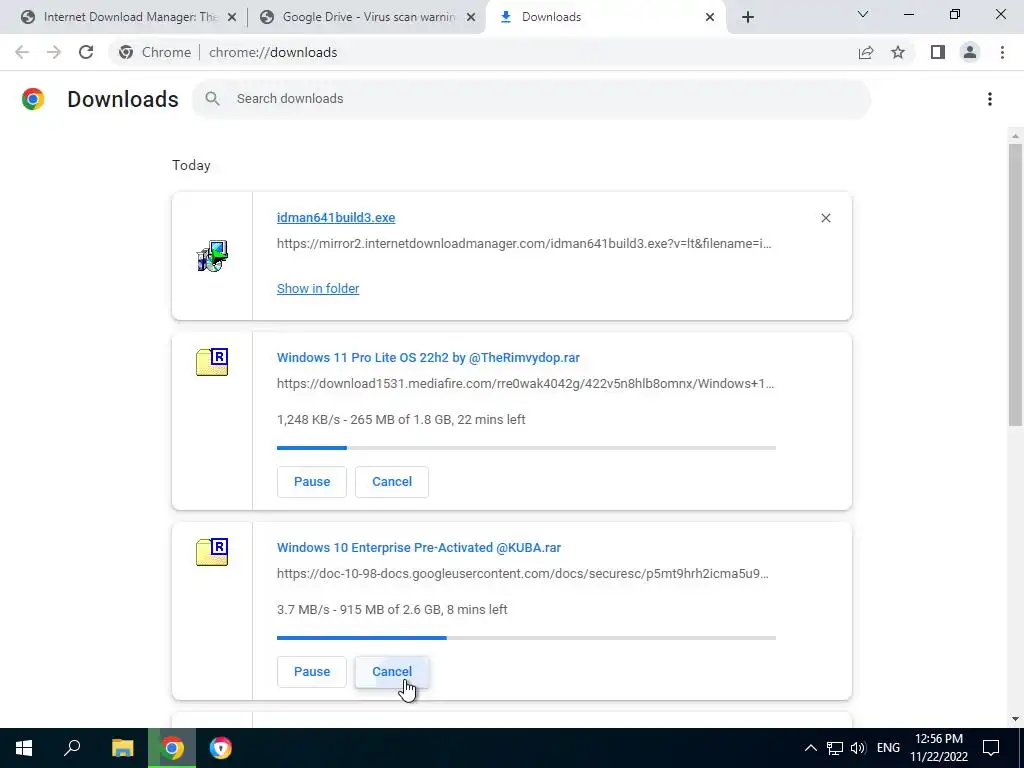This screenshot has height=768, width=1024.
Task: Click Windows 10 Enterprise Pre-Activated filename
Action: (419, 548)
